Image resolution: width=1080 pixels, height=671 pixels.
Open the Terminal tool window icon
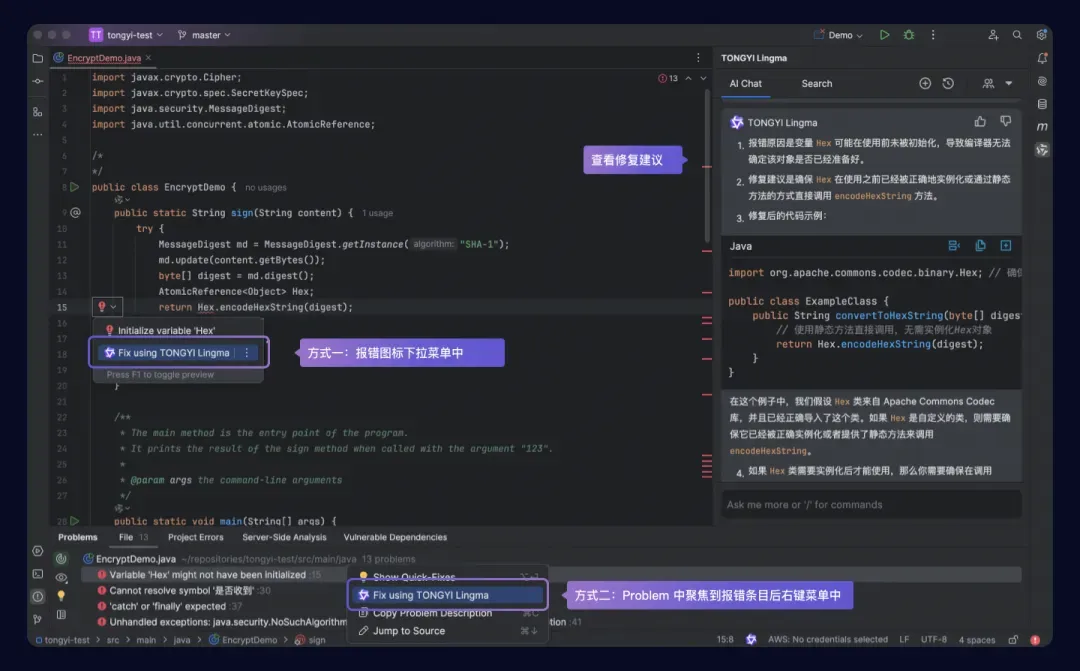(x=37, y=574)
